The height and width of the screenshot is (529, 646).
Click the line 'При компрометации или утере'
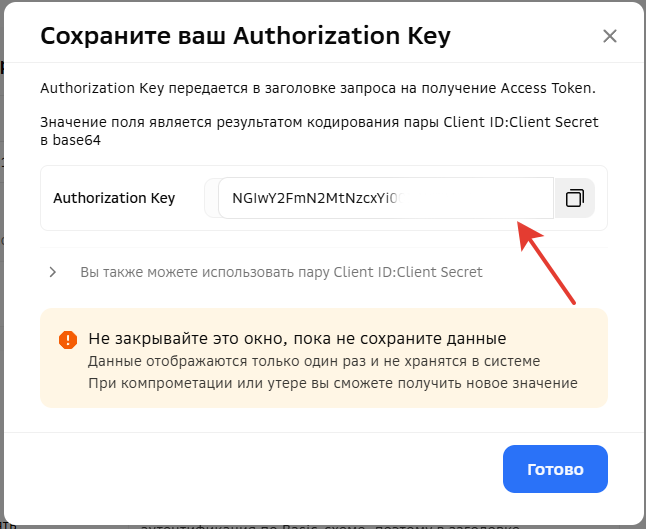(332, 383)
